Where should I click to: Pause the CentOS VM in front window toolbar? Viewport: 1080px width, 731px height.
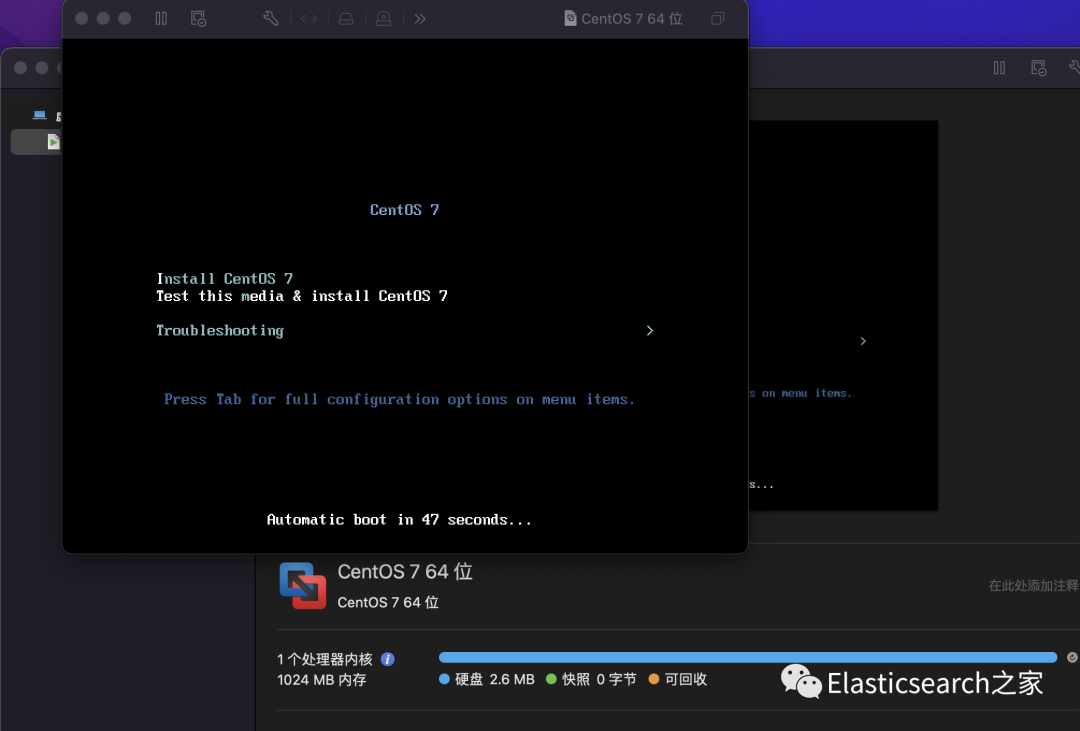pyautogui.click(x=161, y=19)
